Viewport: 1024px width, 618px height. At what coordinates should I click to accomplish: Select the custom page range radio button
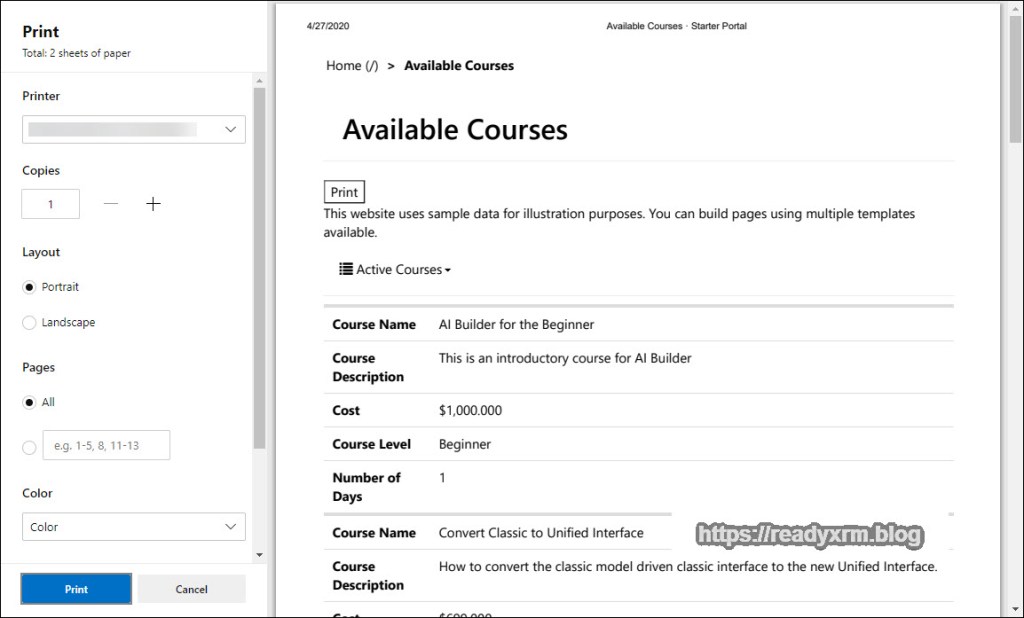click(29, 447)
